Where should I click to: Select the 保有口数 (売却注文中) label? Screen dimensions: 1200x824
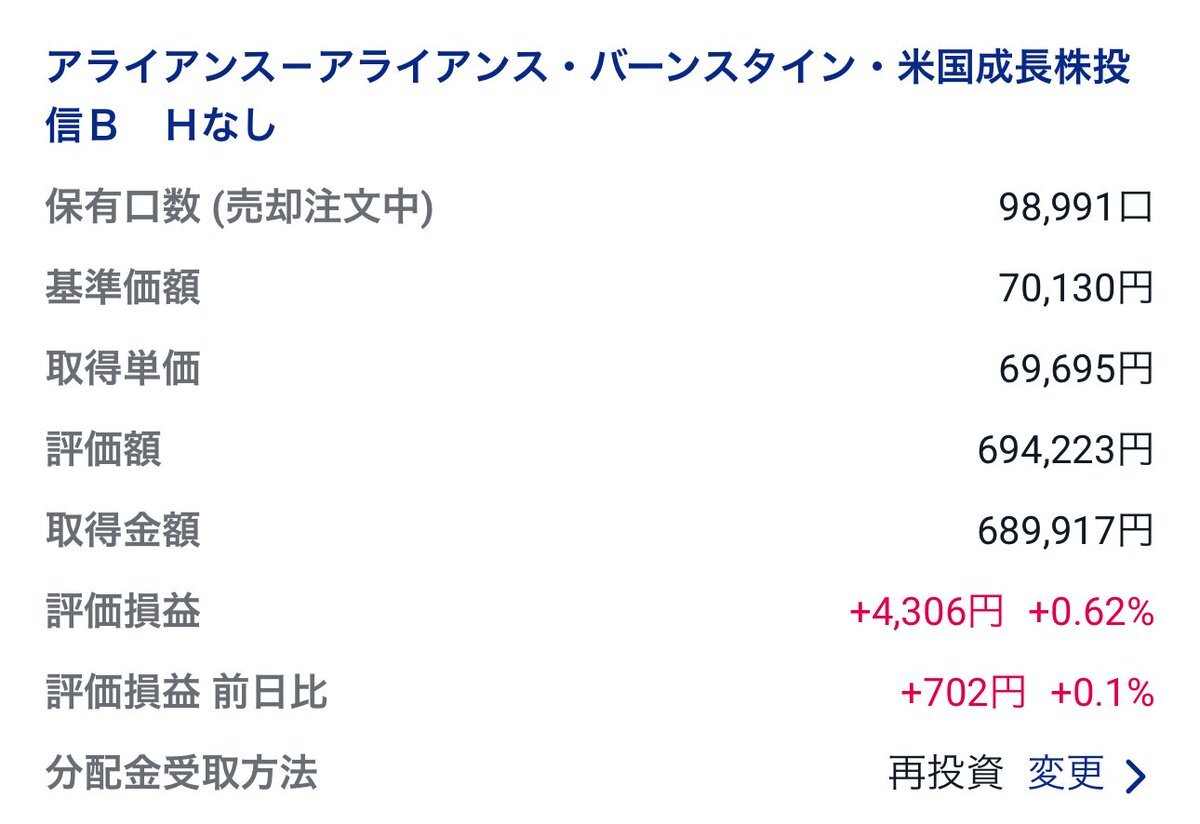click(239, 207)
